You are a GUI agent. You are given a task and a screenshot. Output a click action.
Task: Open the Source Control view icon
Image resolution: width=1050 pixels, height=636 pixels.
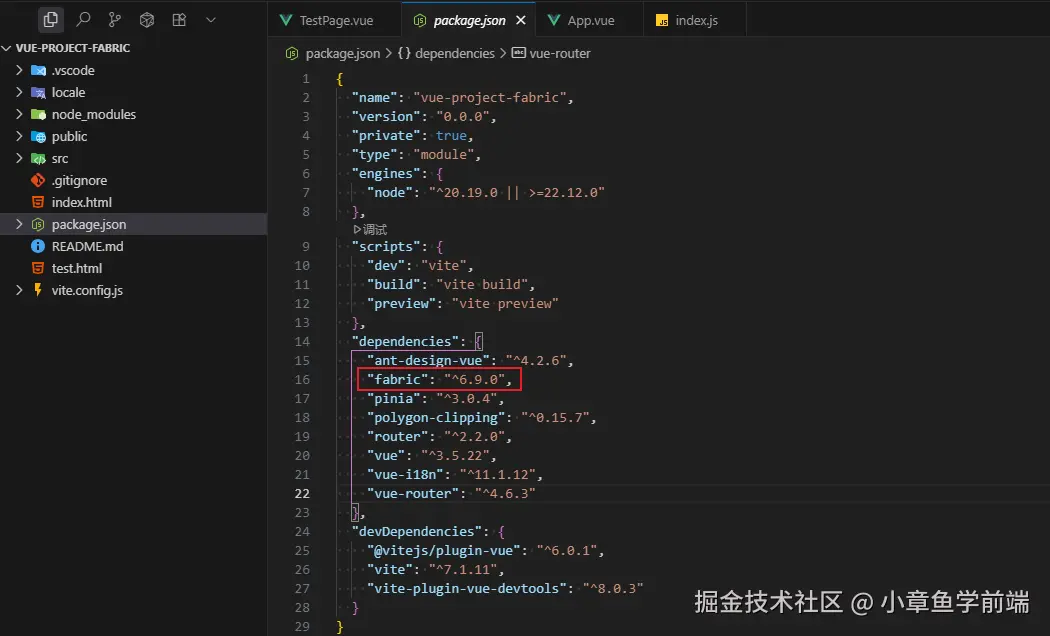115,20
